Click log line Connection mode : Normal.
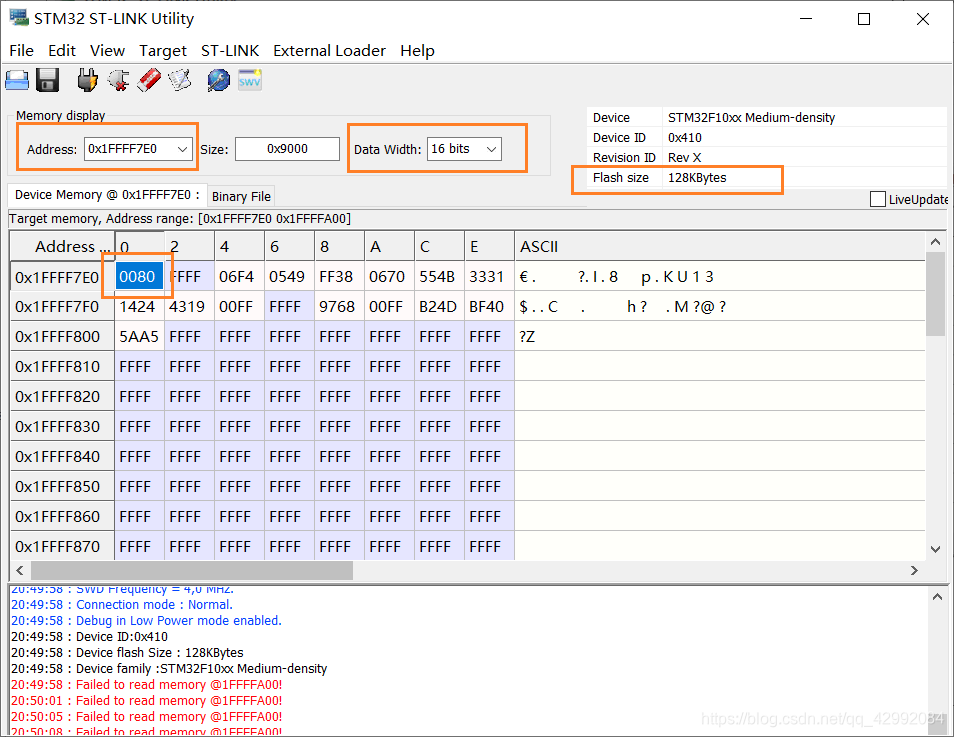 pyautogui.click(x=122, y=605)
